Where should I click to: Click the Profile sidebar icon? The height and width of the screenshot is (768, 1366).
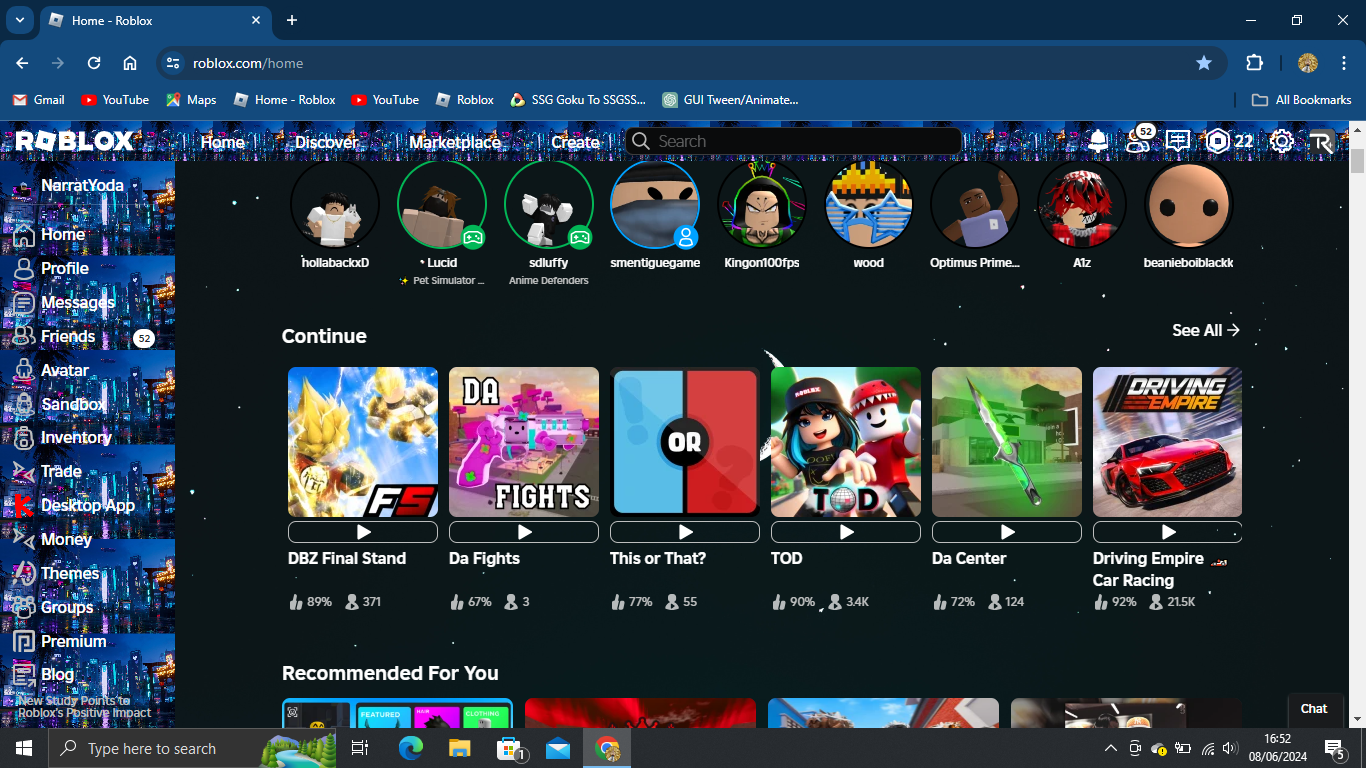coord(24,269)
